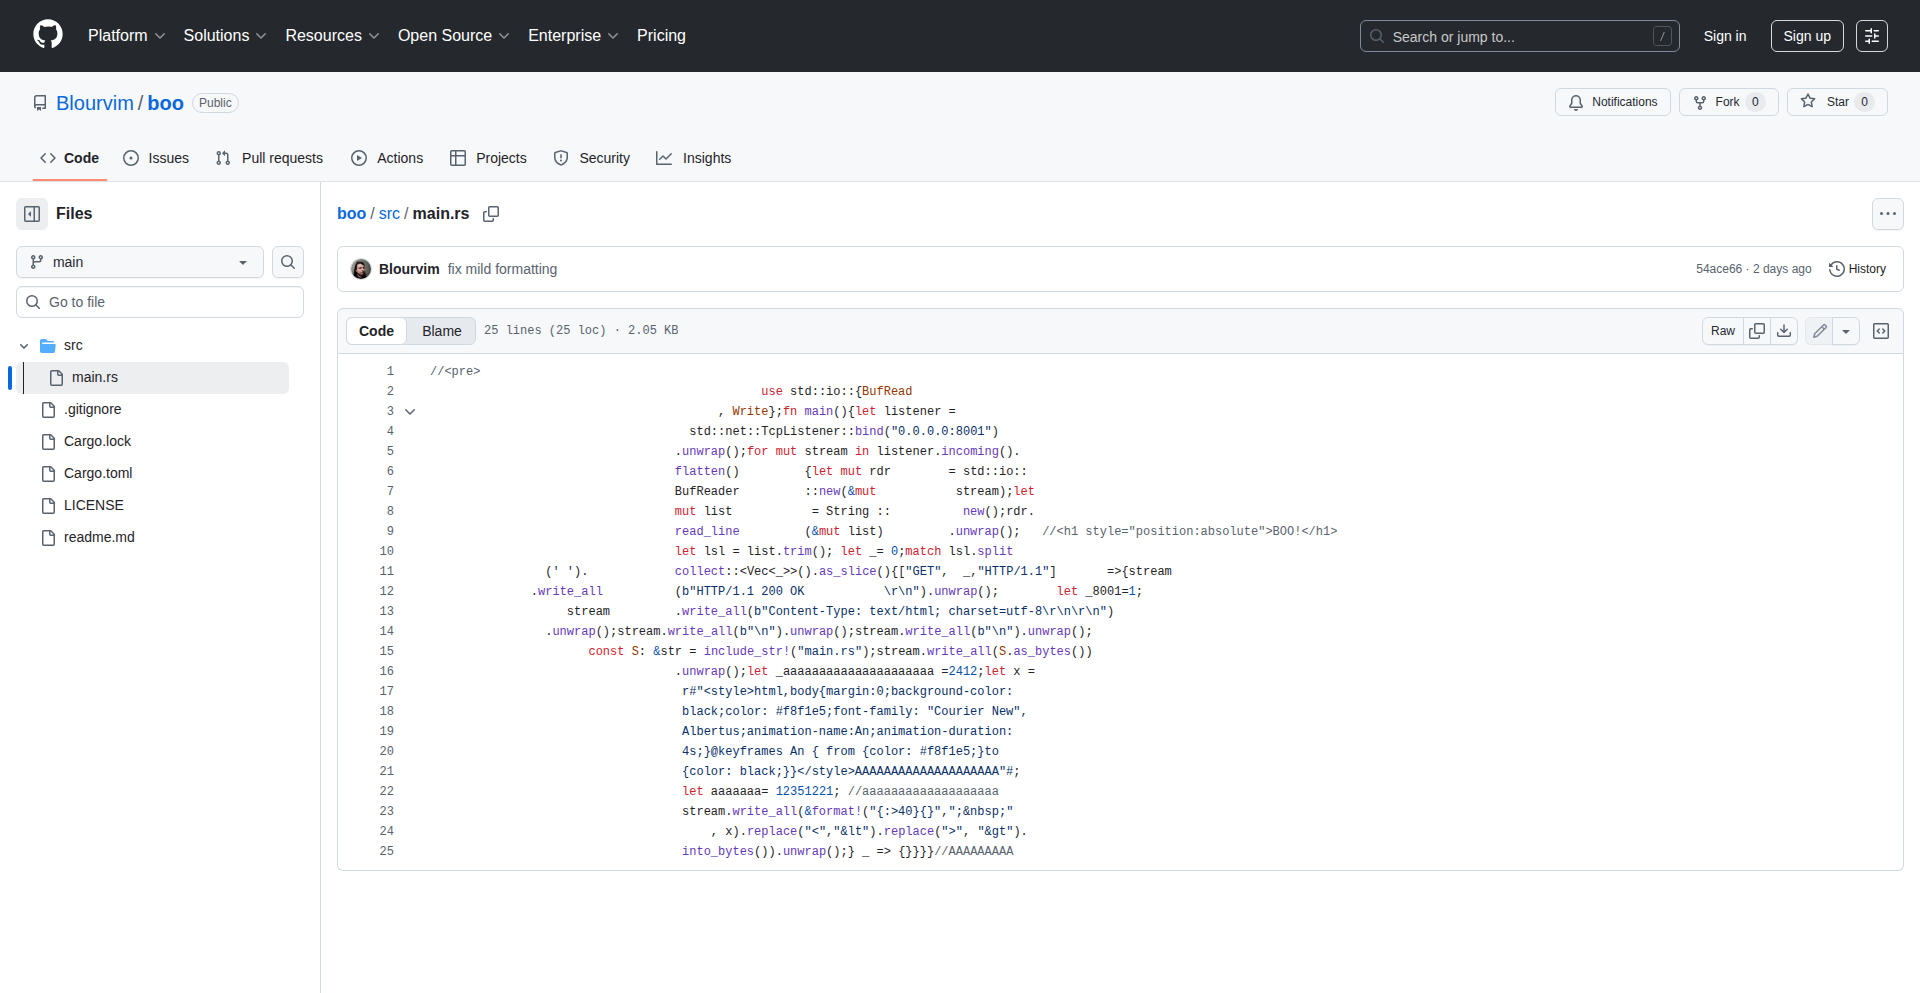Viewport: 1920px width, 993px height.
Task: Open the History link for commits
Action: 1857,269
